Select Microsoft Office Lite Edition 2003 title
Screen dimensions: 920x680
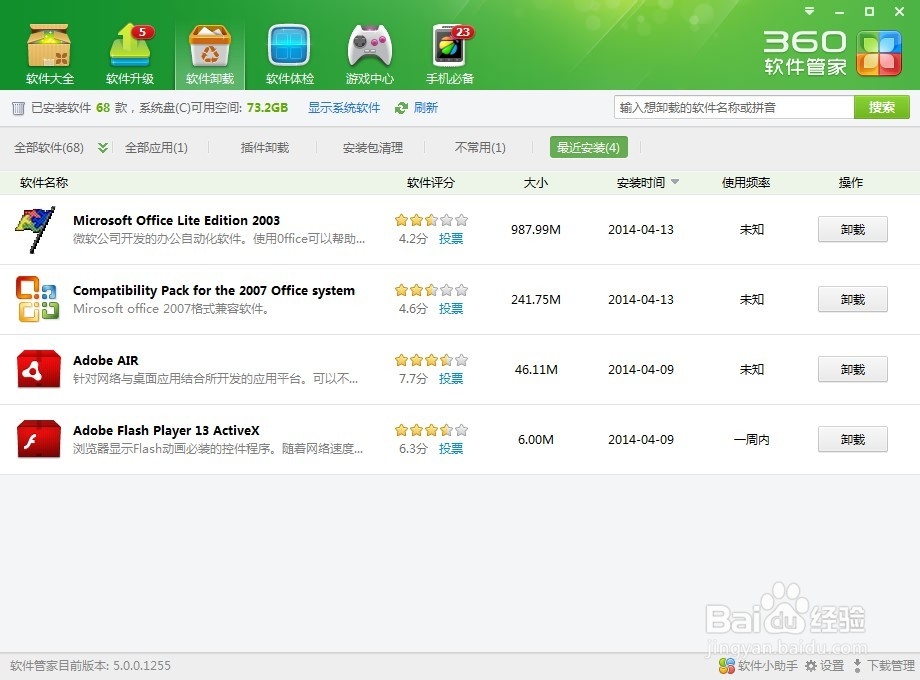click(x=177, y=221)
